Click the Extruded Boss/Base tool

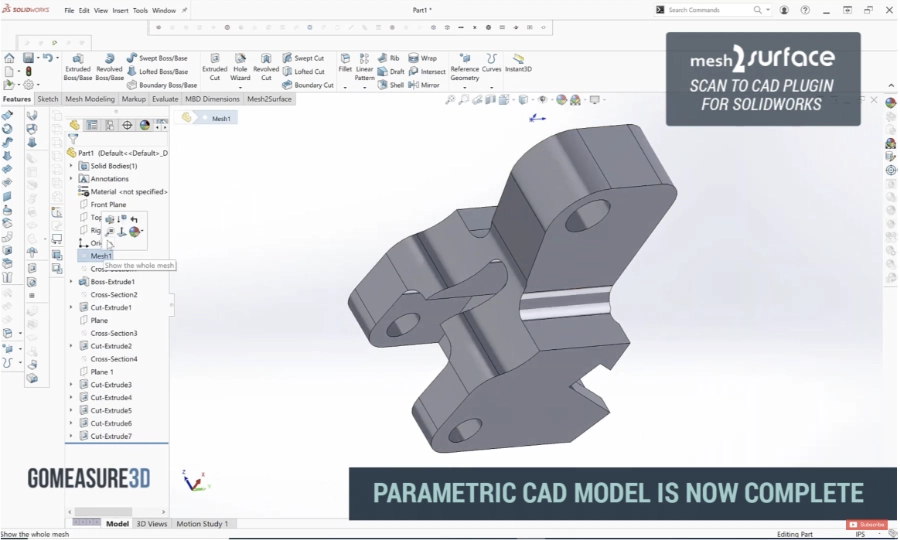point(77,66)
